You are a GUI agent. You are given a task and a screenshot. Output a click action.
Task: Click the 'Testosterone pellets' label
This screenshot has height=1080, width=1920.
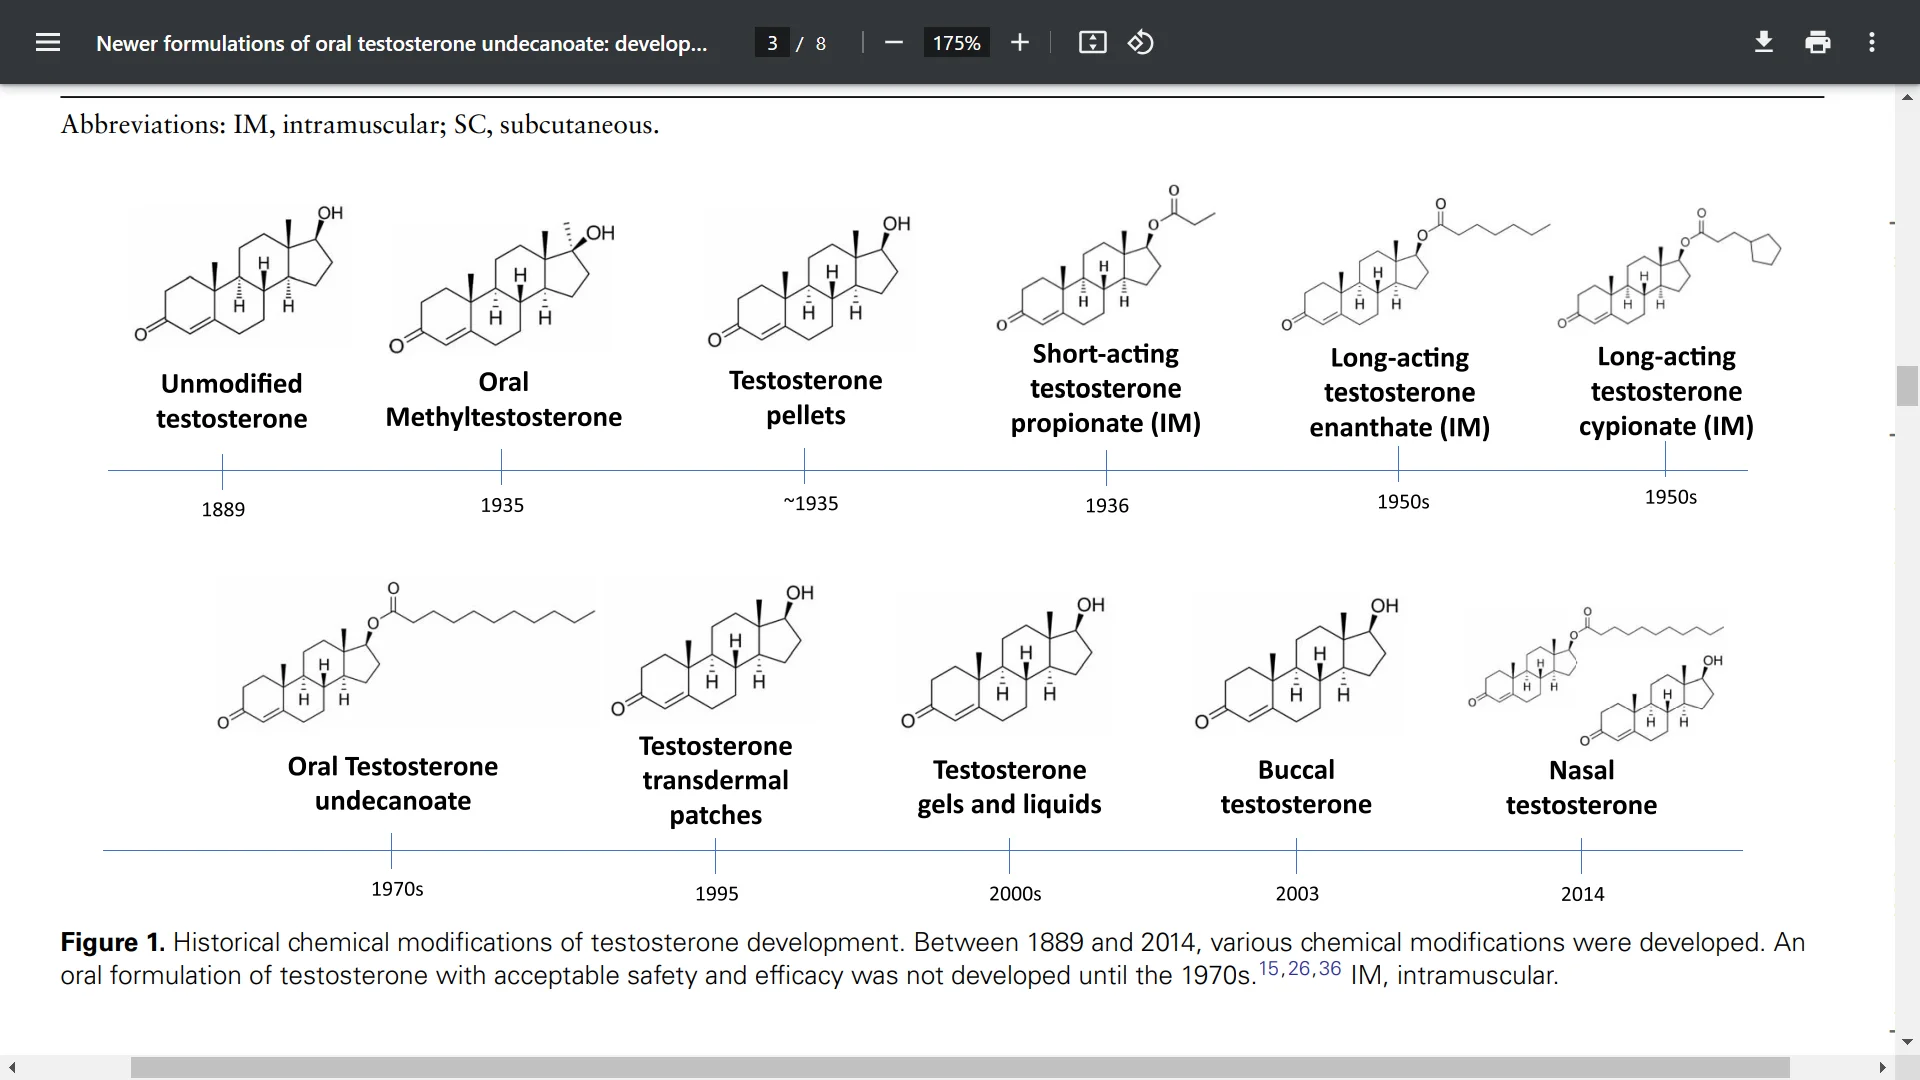805,398
